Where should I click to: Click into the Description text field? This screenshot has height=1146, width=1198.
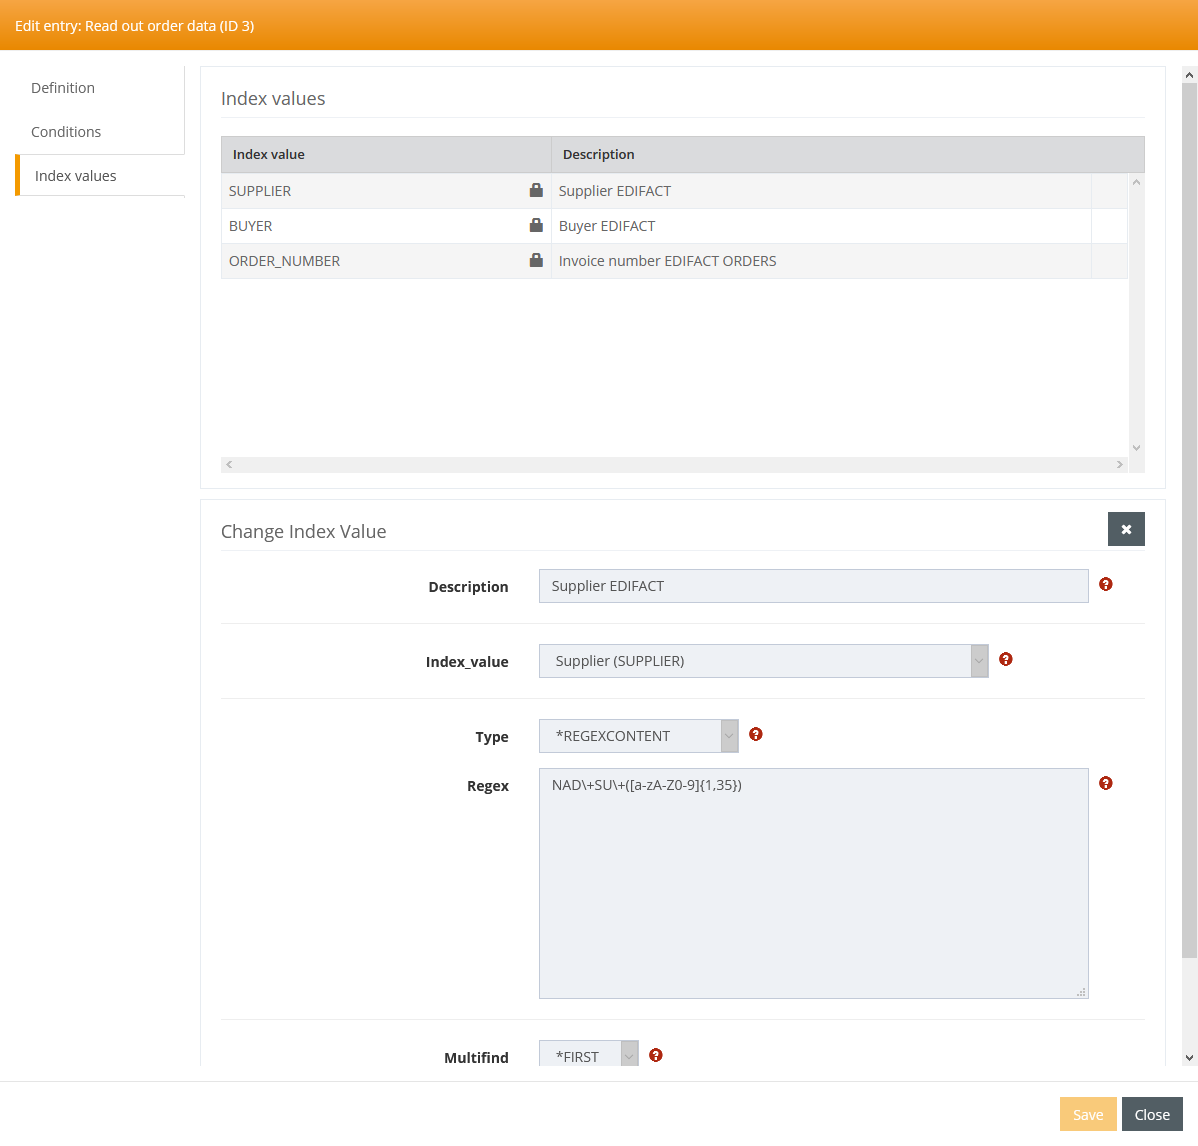pyautogui.click(x=812, y=586)
